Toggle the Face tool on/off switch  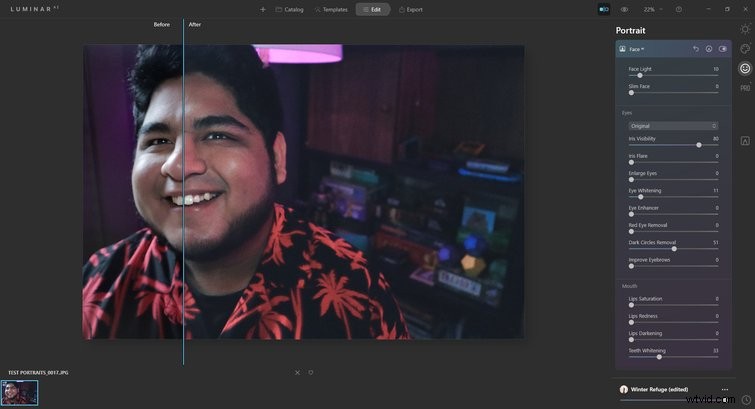pyautogui.click(x=723, y=49)
